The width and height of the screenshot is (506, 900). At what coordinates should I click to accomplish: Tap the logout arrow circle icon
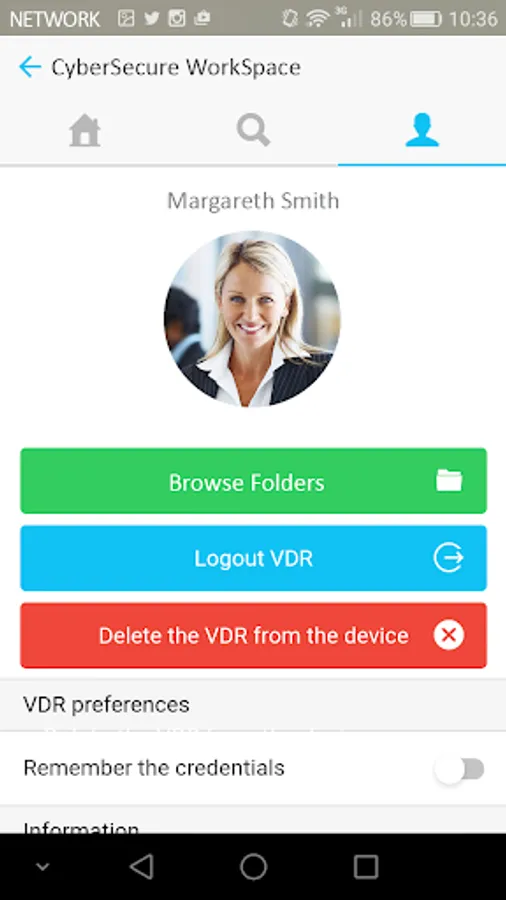pyautogui.click(x=448, y=558)
